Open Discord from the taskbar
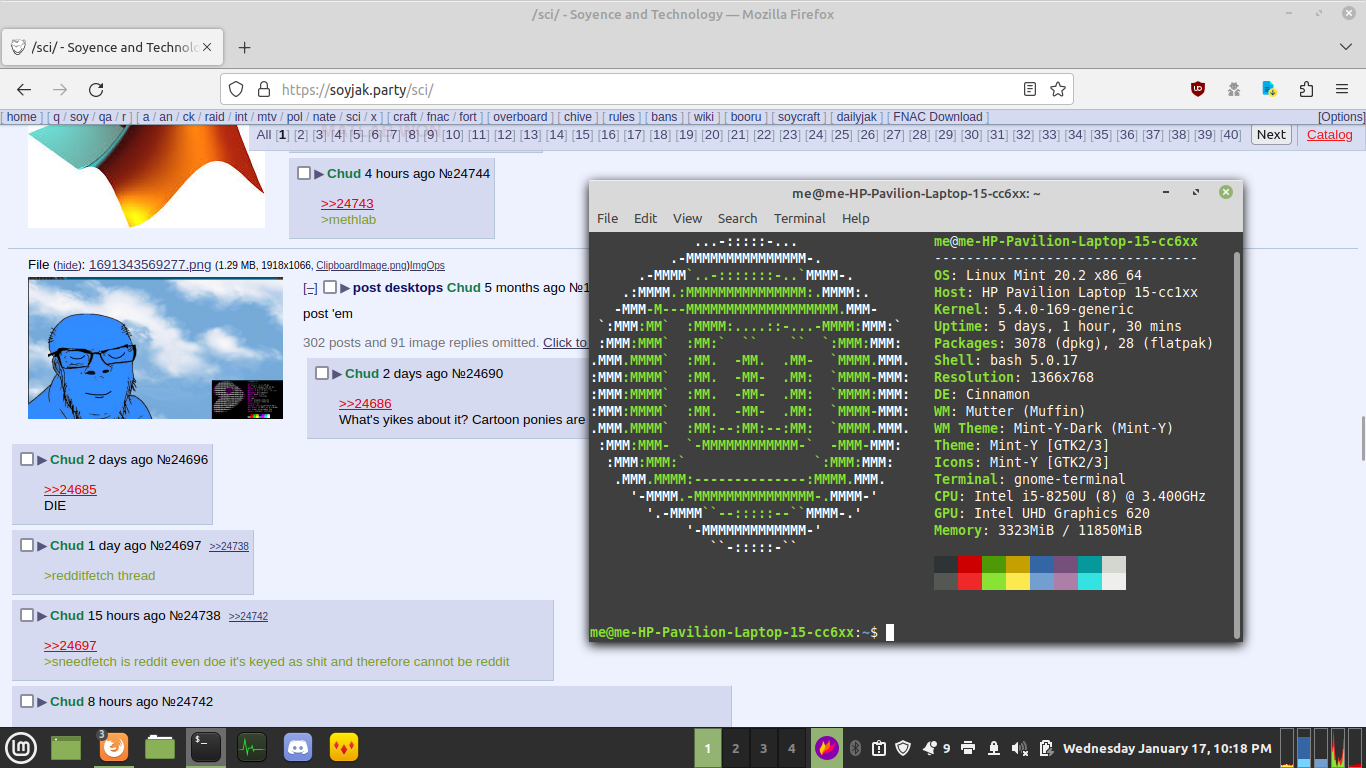Image resolution: width=1366 pixels, height=768 pixels. pyautogui.click(x=298, y=747)
